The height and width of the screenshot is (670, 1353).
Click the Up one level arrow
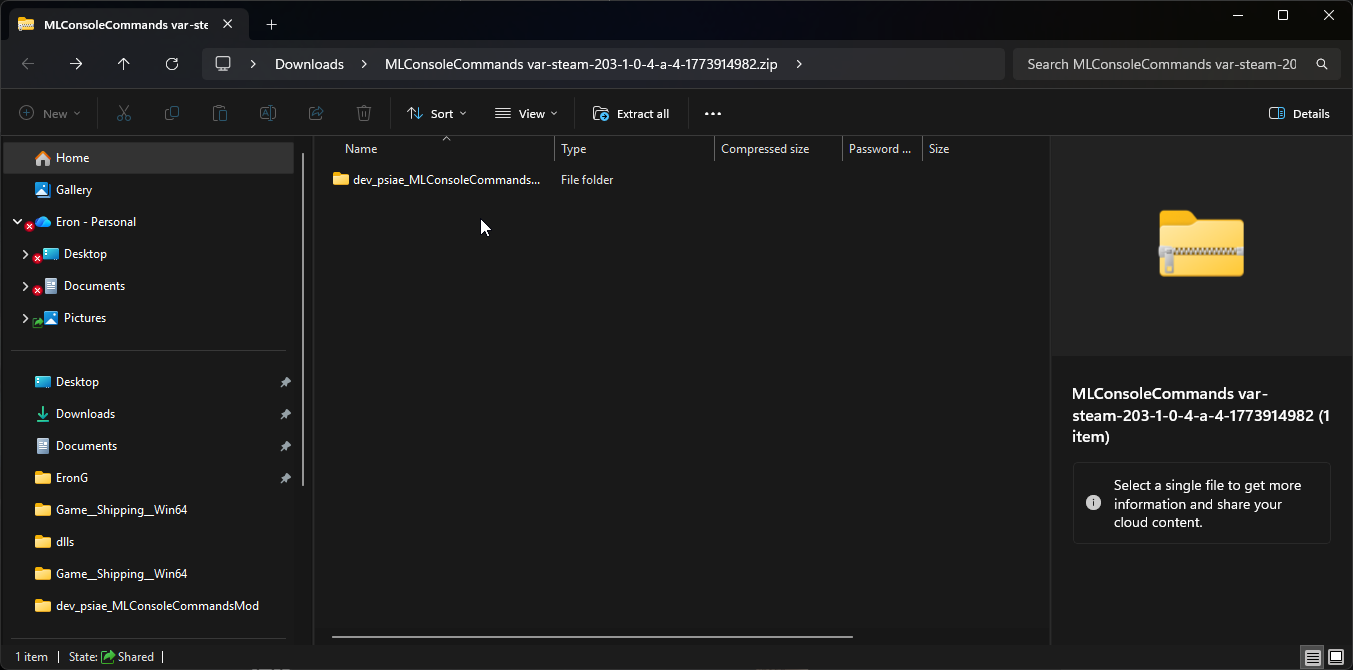[x=123, y=64]
